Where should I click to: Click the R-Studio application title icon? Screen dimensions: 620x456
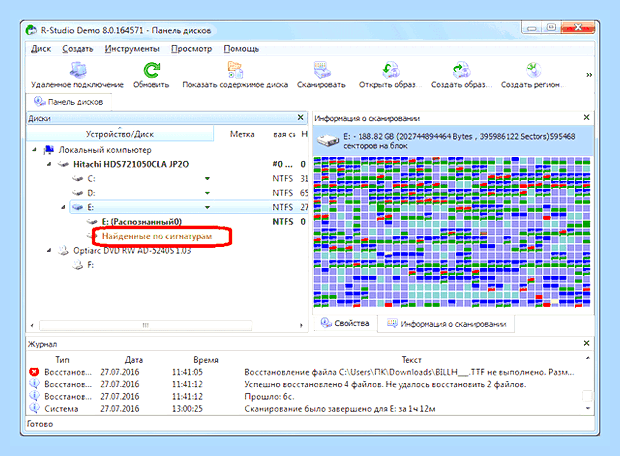pyautogui.click(x=31, y=30)
